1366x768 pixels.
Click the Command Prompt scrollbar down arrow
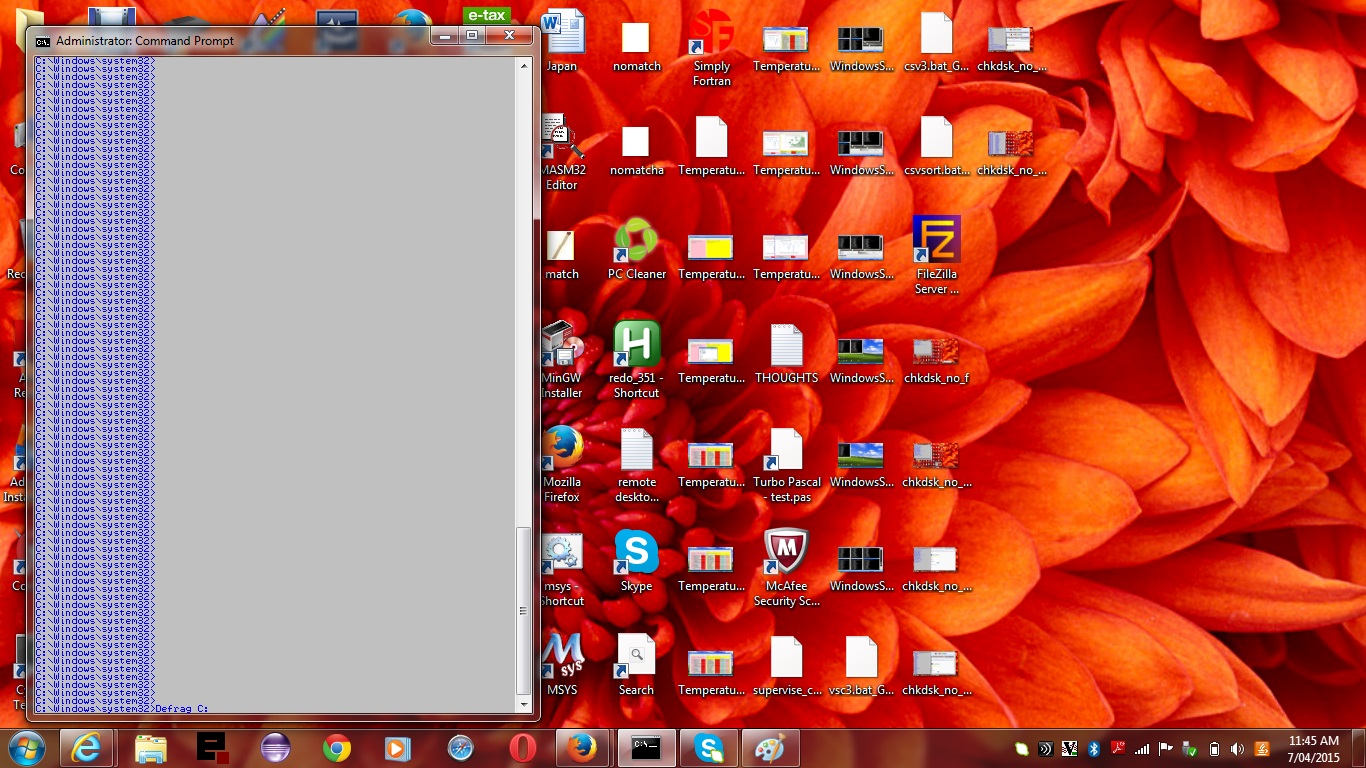pyautogui.click(x=524, y=704)
